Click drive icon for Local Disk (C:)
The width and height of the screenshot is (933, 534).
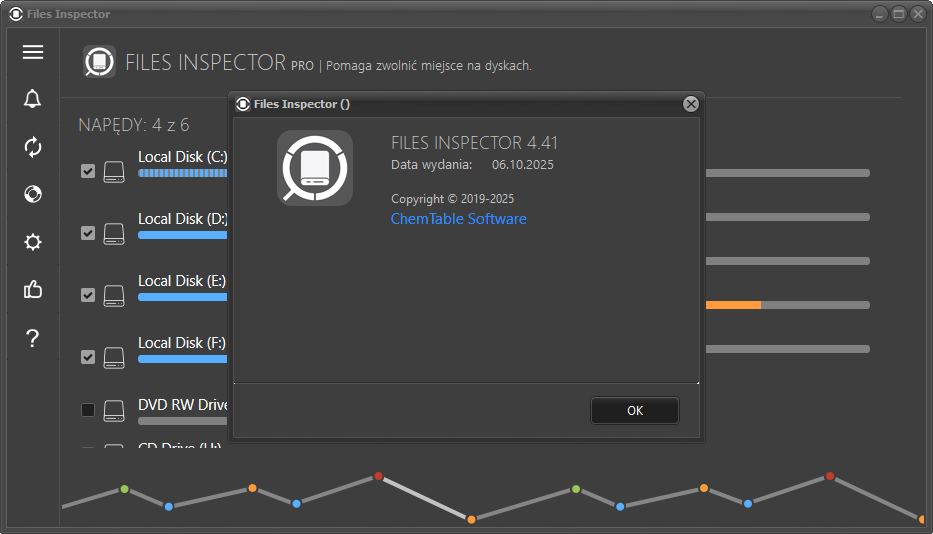pos(114,171)
